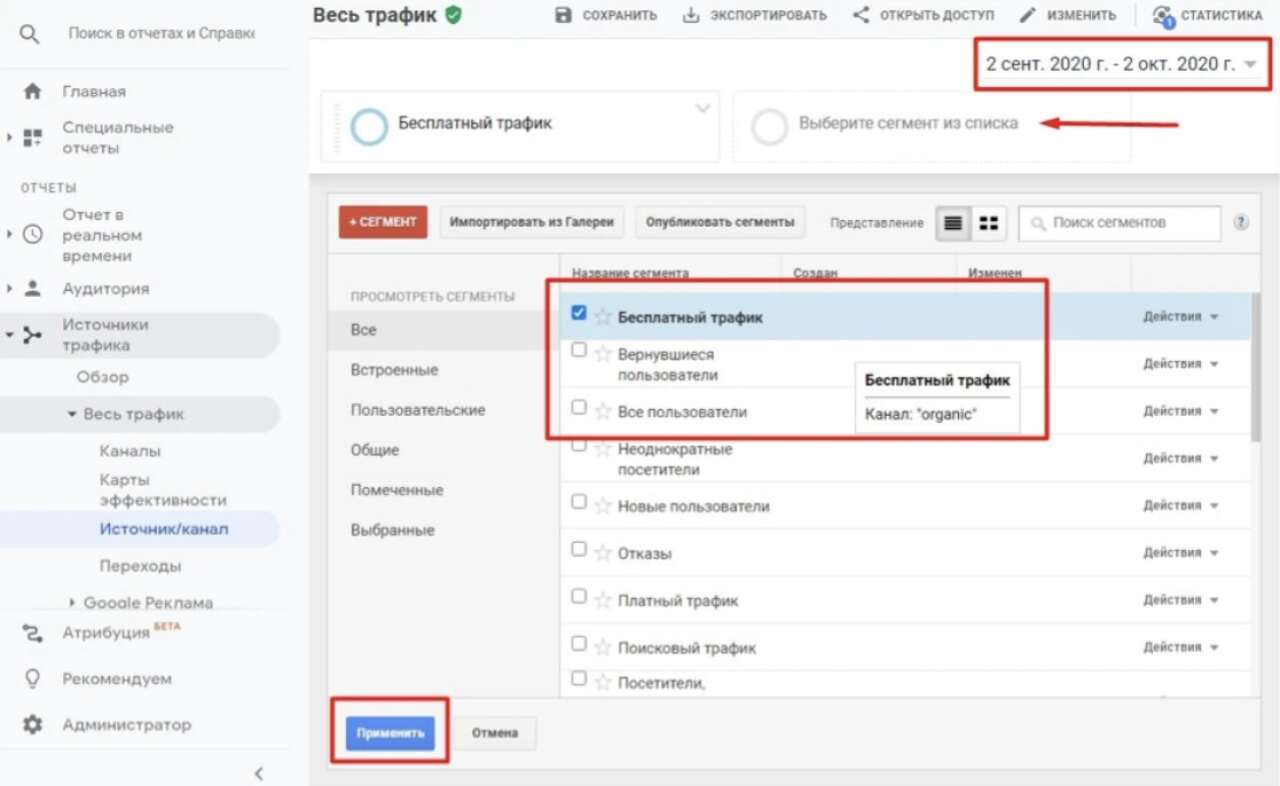Screen dimensions: 1280x786
Task: Click the red + Сегмент button
Action: coord(383,222)
